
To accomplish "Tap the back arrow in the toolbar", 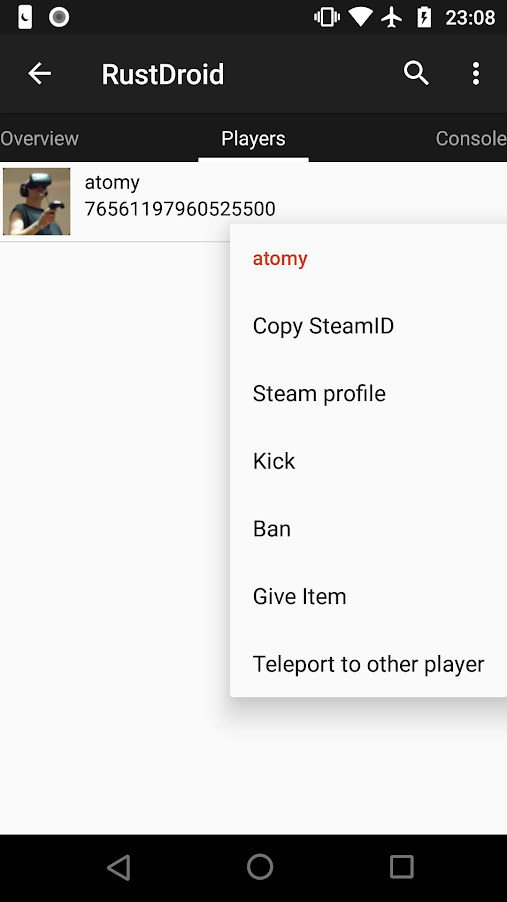I will click(40, 74).
